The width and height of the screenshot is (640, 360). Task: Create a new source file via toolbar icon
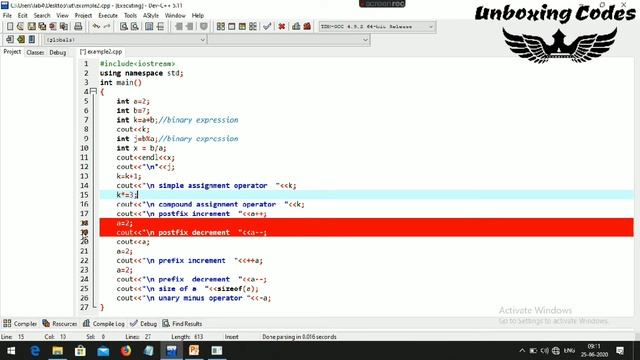click(x=10, y=27)
